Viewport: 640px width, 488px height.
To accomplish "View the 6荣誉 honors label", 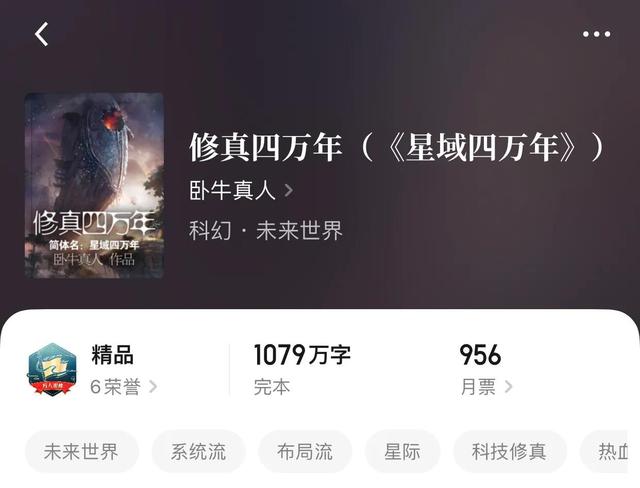I will click(x=116, y=387).
